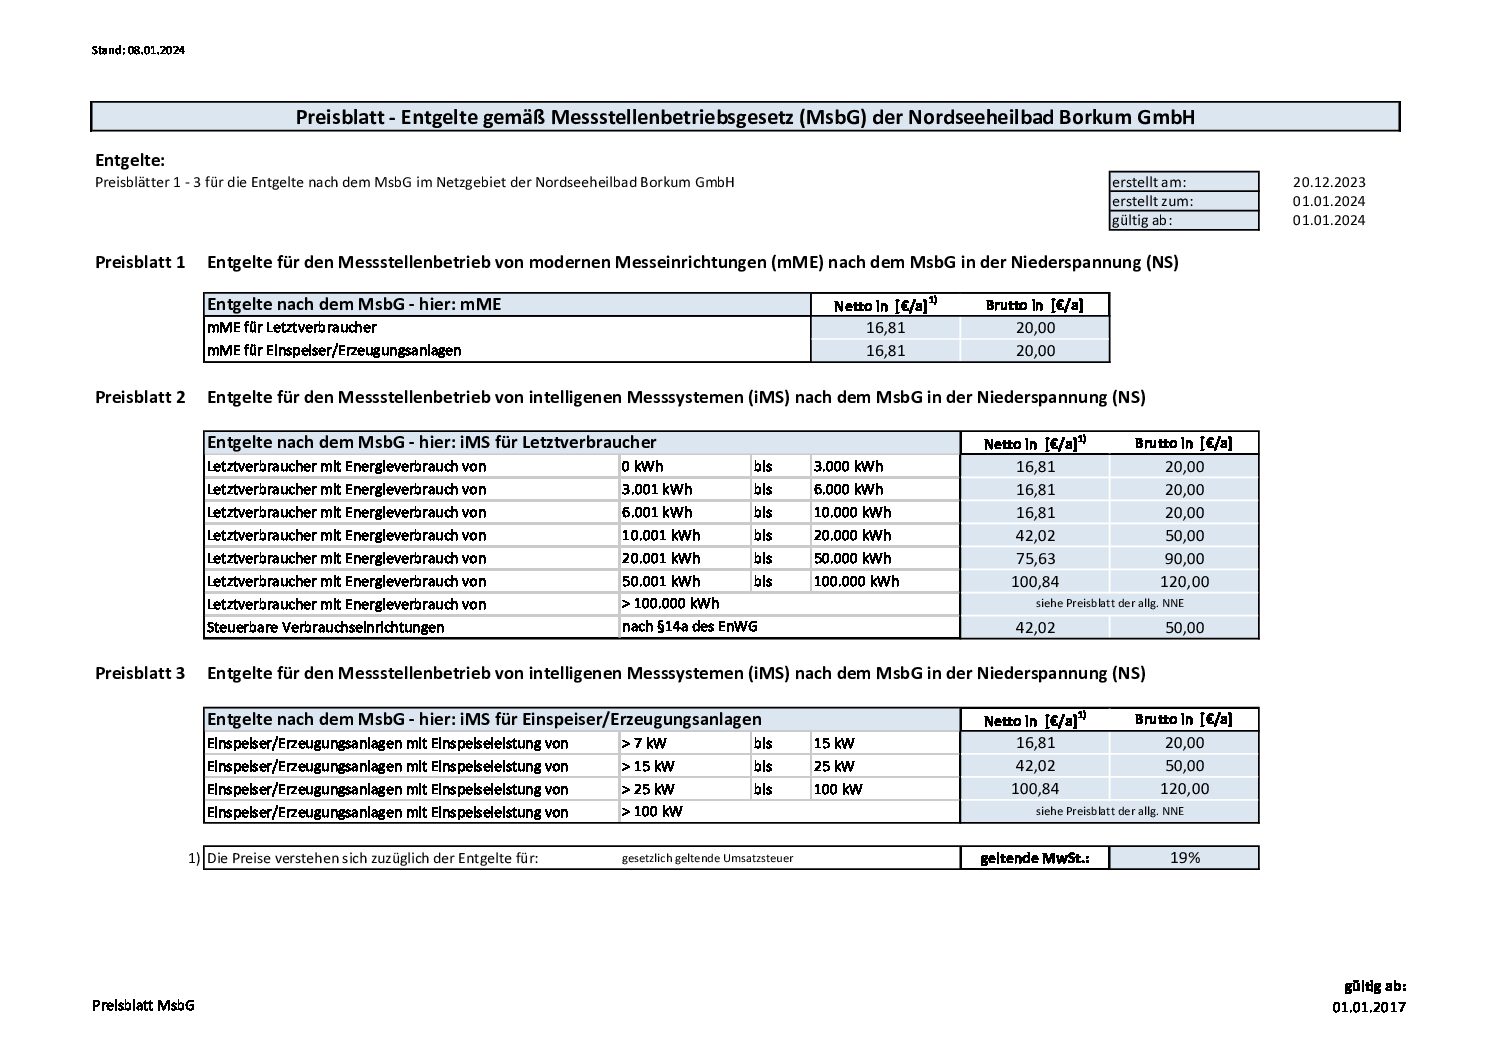Click the '100.000 kWh' upper limit cell
Image resolution: width=1496 pixels, height=1058 pixels.
885,581
